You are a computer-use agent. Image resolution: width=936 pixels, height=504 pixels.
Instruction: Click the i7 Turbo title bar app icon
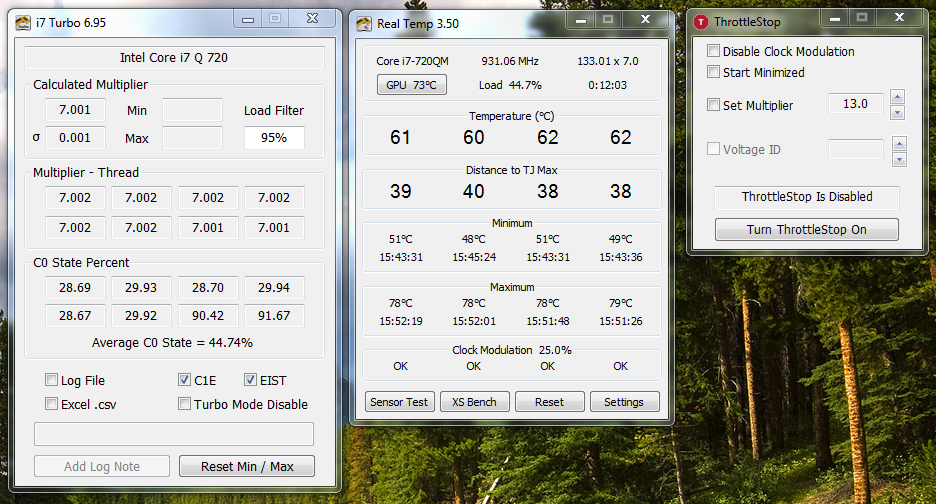pyautogui.click(x=23, y=23)
